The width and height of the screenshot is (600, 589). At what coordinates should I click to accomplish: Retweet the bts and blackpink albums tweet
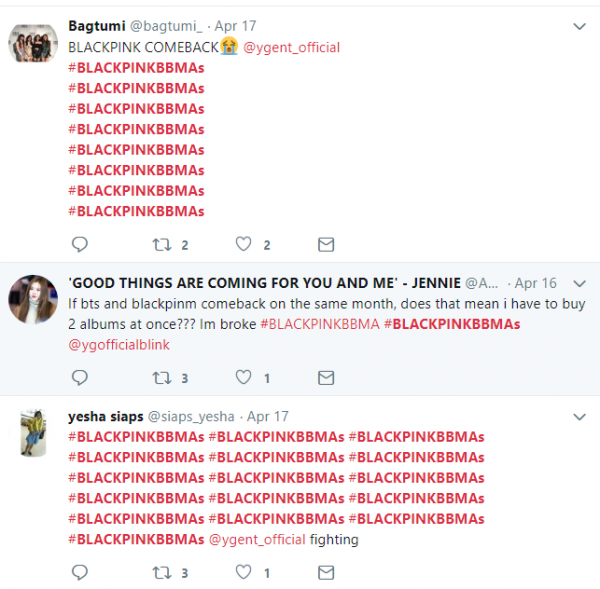162,378
